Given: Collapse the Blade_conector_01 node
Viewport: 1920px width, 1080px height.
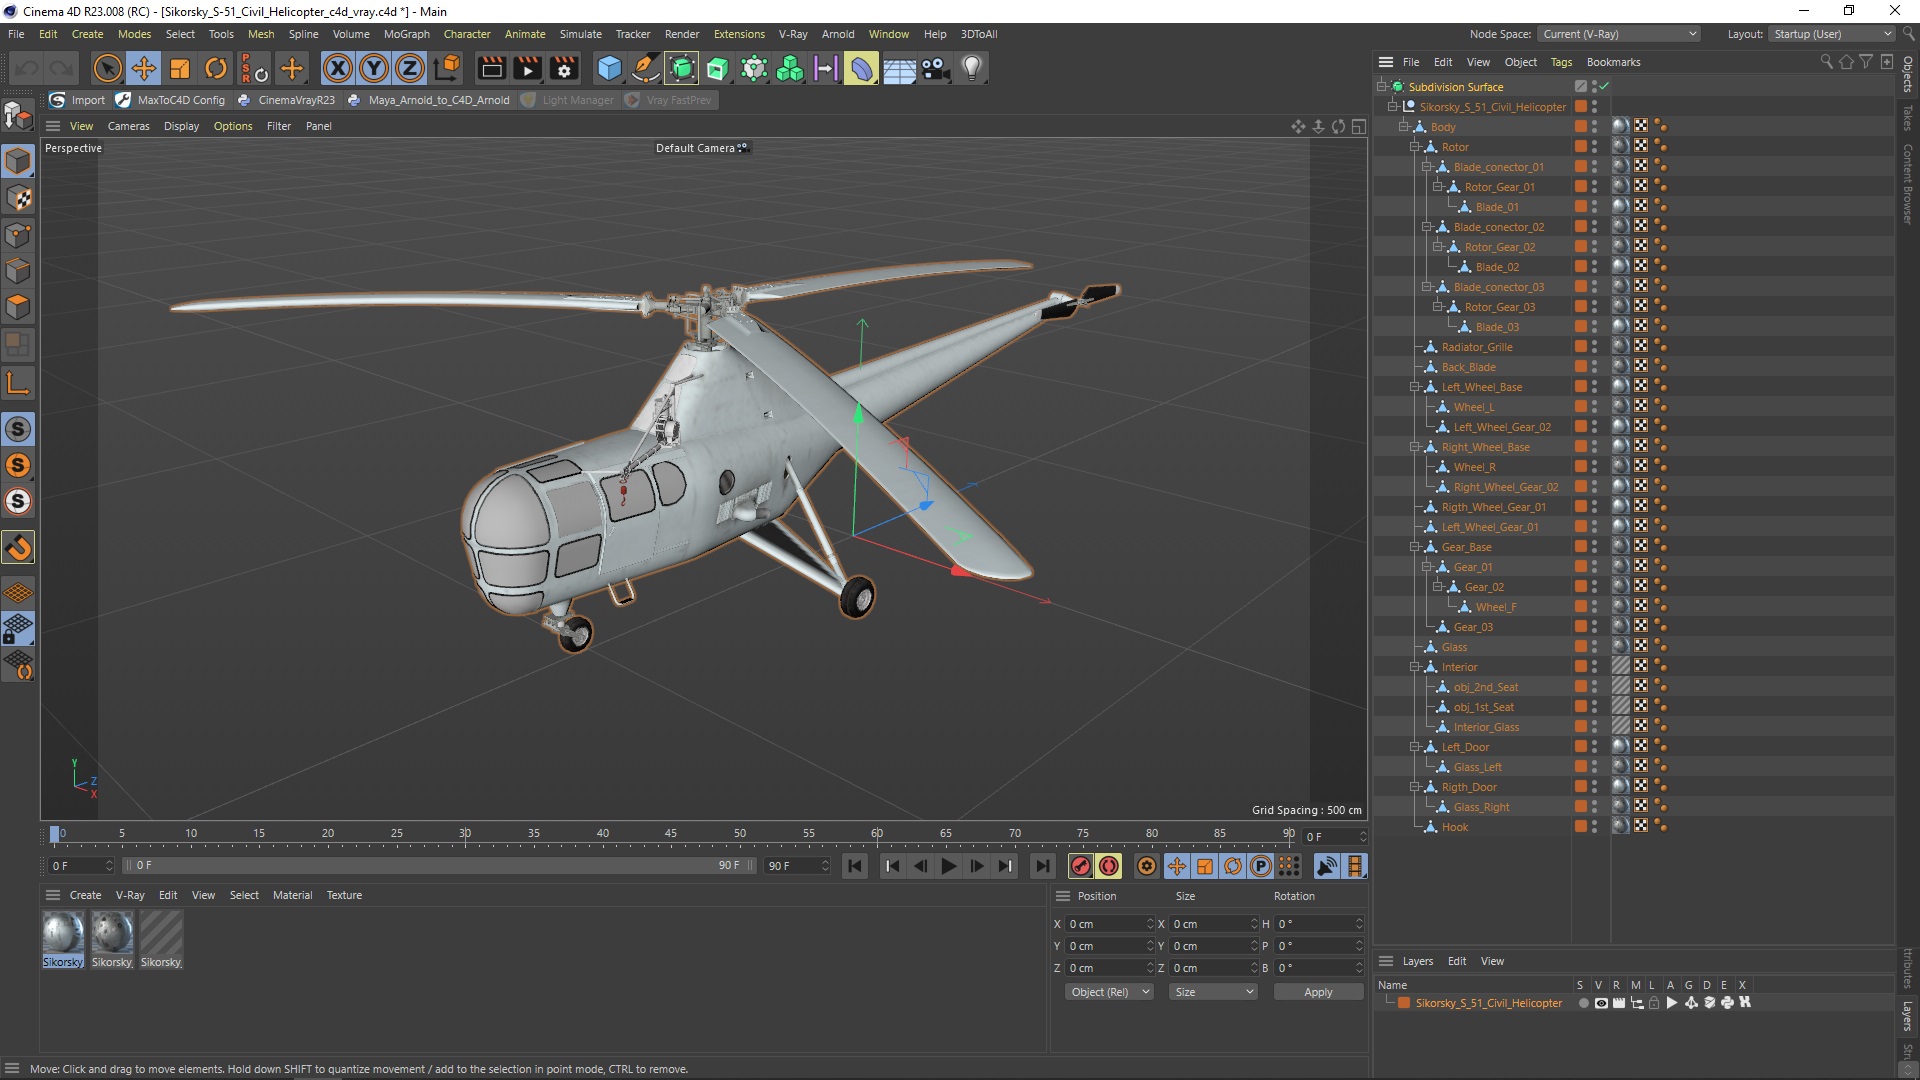Looking at the screenshot, I should [x=1427, y=167].
